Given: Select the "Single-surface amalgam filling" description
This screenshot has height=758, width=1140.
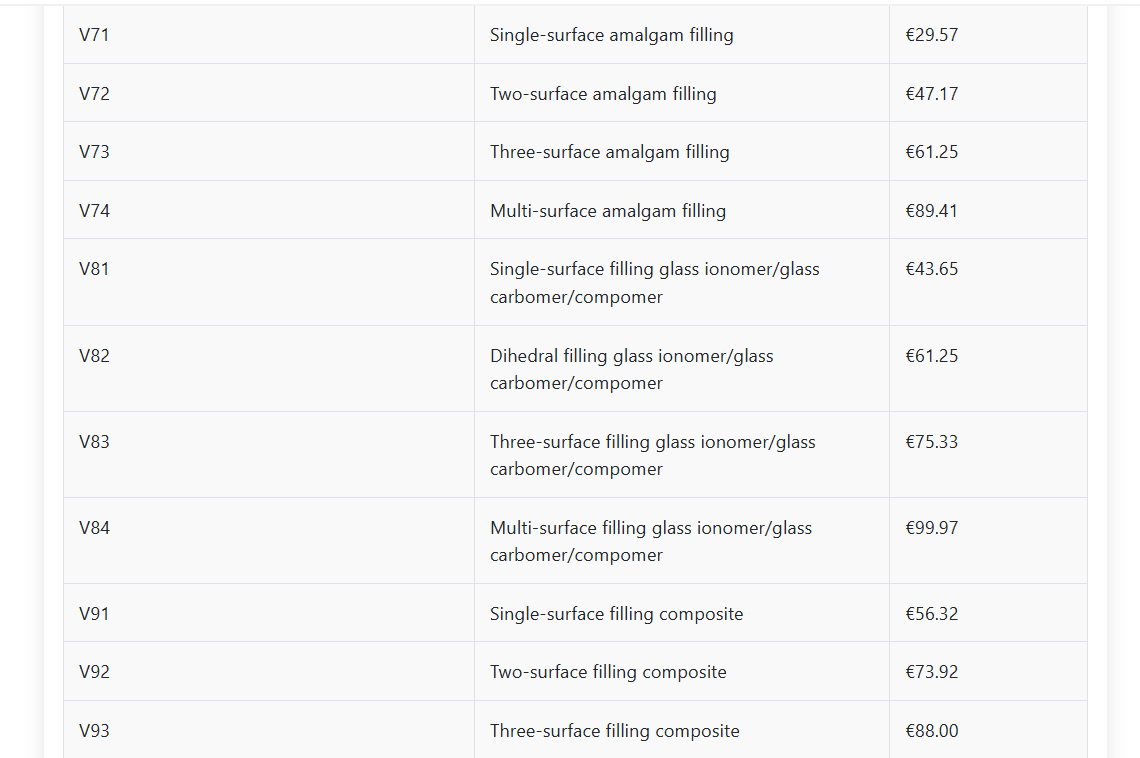Looking at the screenshot, I should click(x=611, y=35).
